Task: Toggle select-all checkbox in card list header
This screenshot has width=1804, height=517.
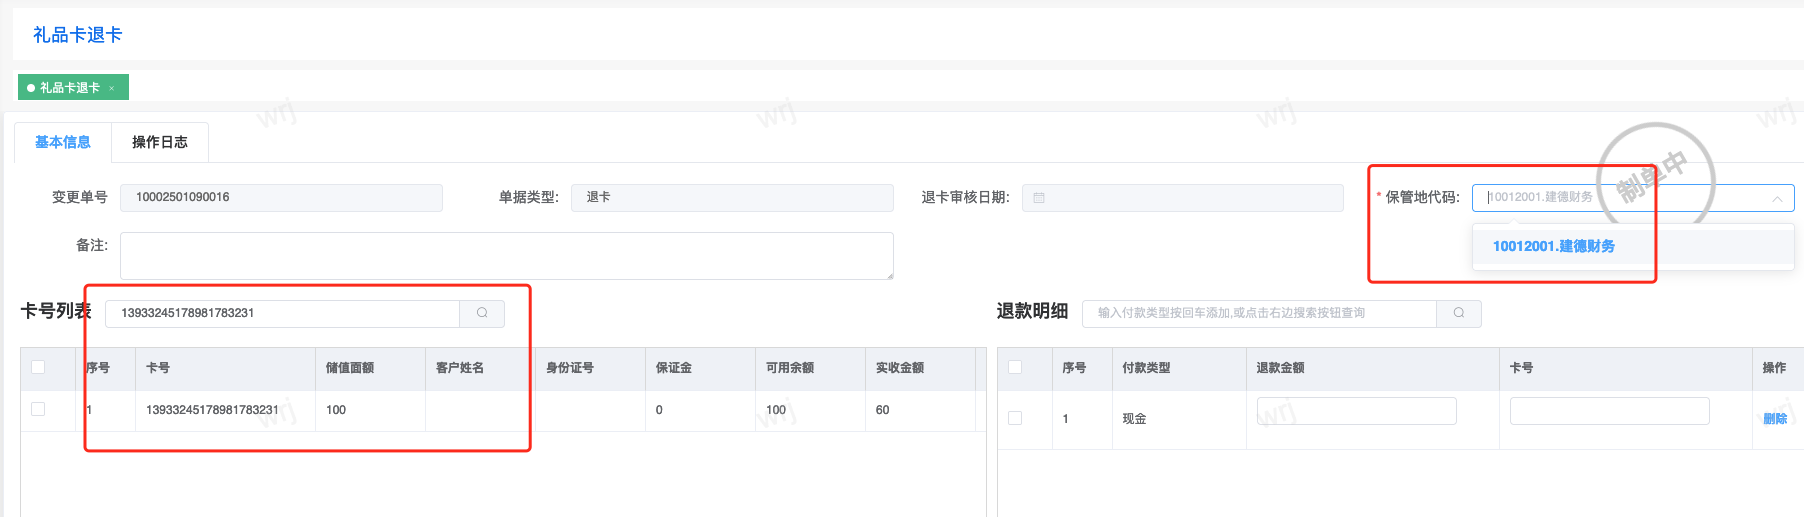Action: click(x=38, y=367)
